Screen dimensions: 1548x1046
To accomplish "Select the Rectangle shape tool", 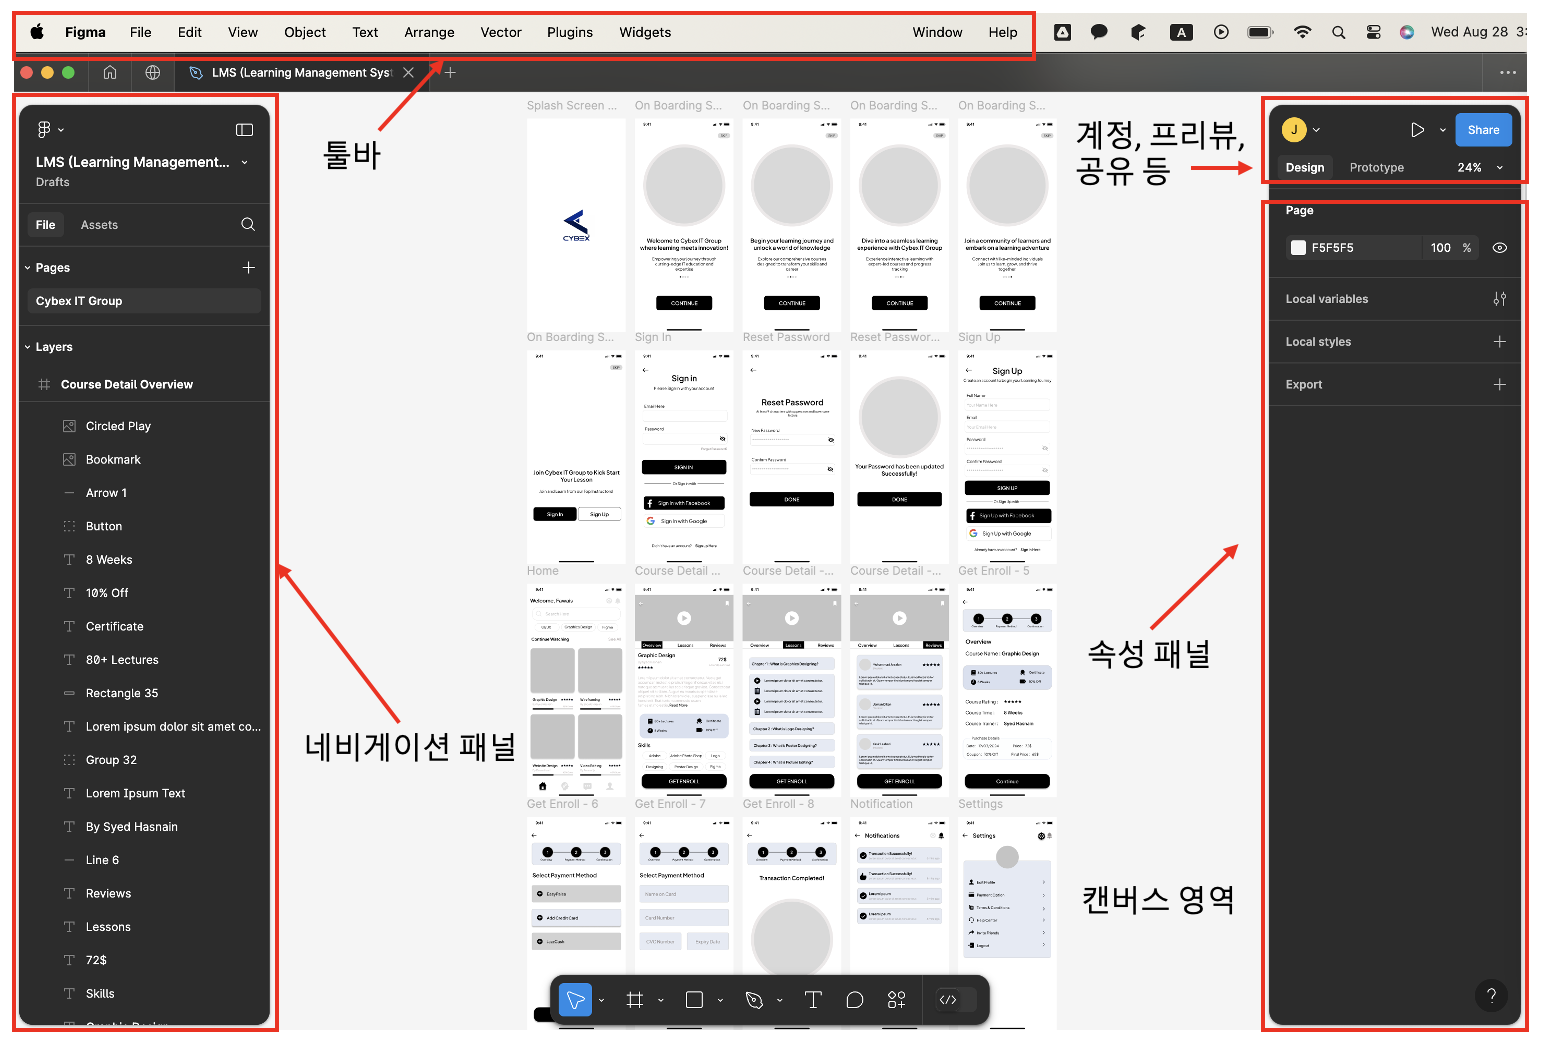I will click(x=694, y=999).
